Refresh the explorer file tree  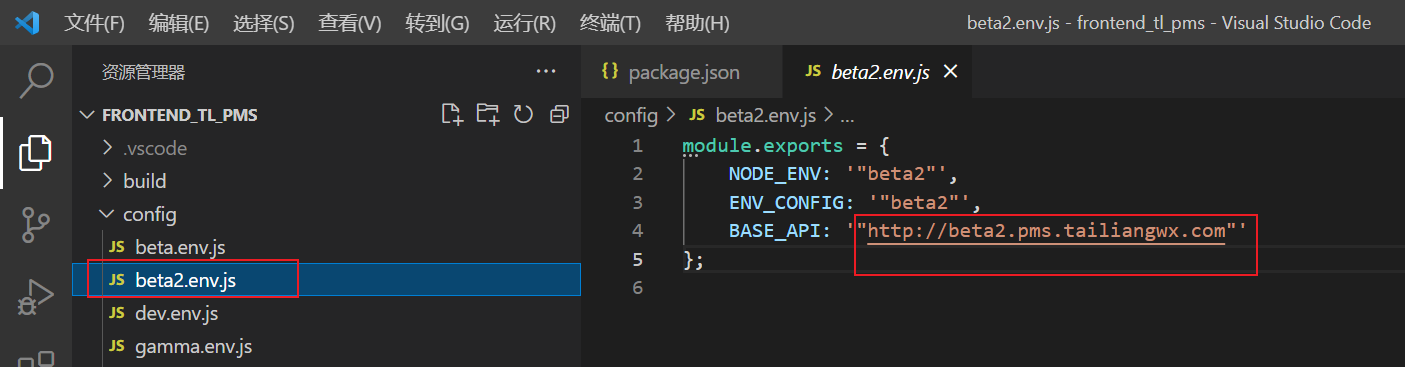[523, 114]
